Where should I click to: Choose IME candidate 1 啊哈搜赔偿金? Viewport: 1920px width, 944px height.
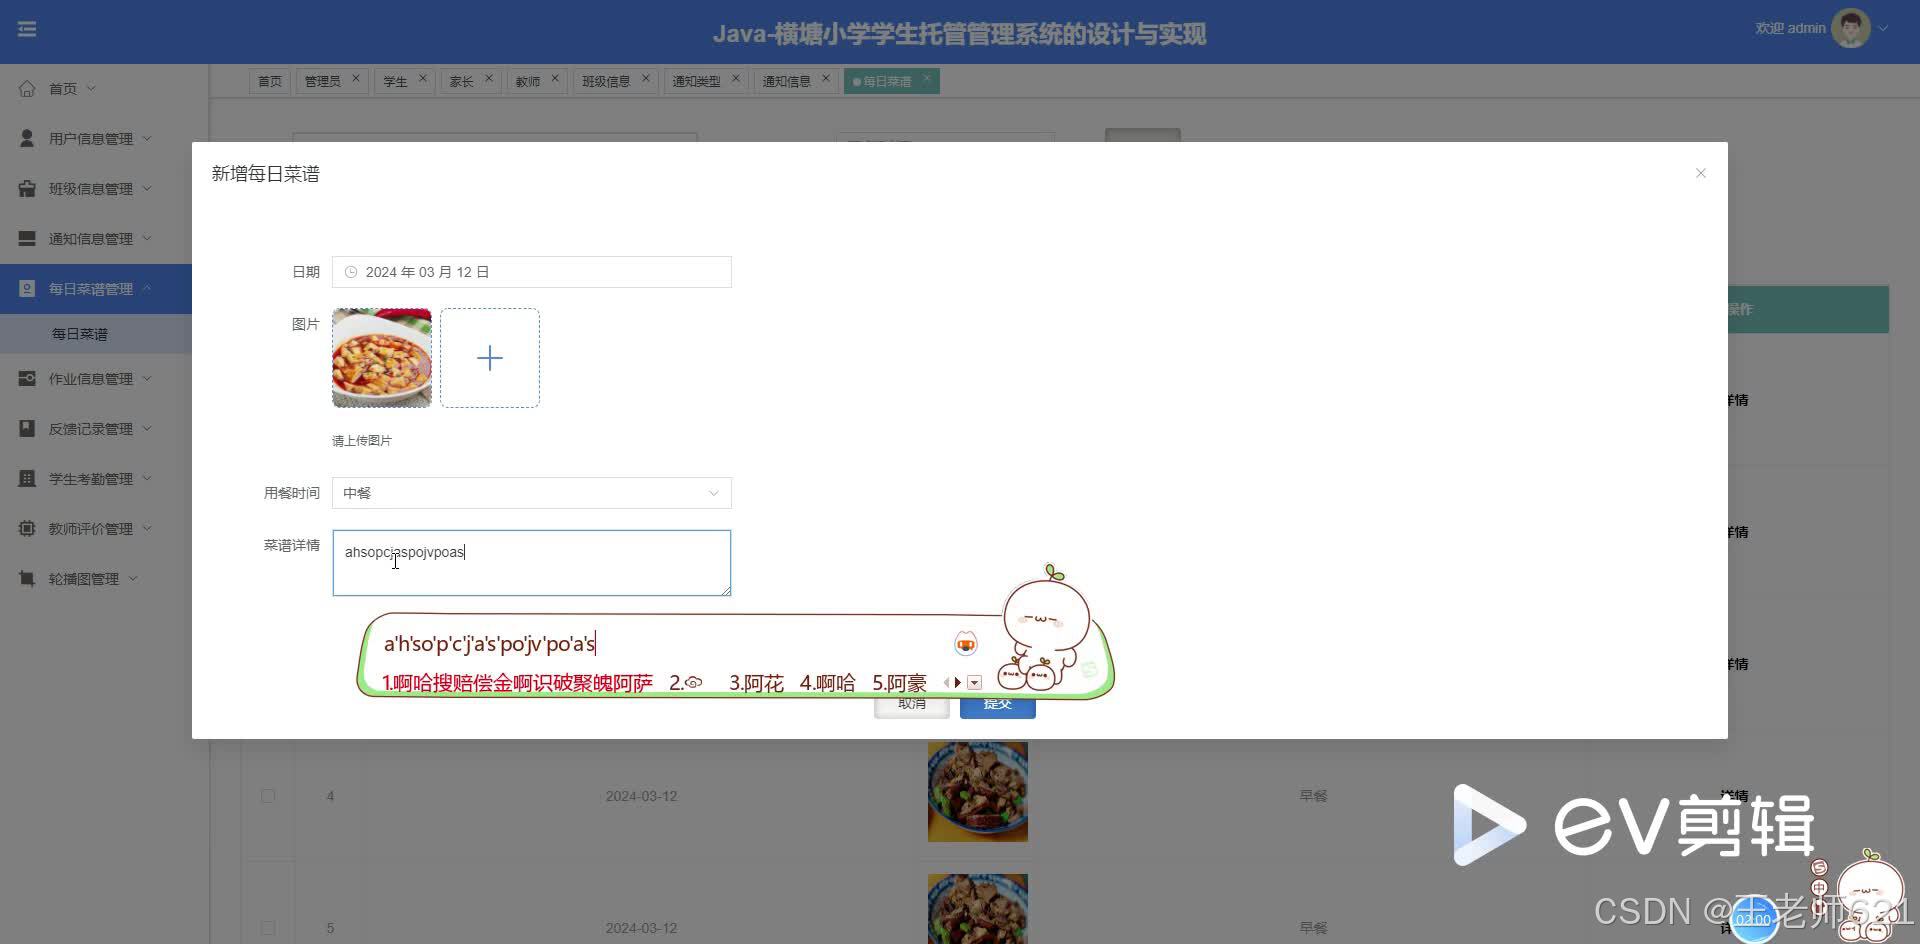[517, 683]
